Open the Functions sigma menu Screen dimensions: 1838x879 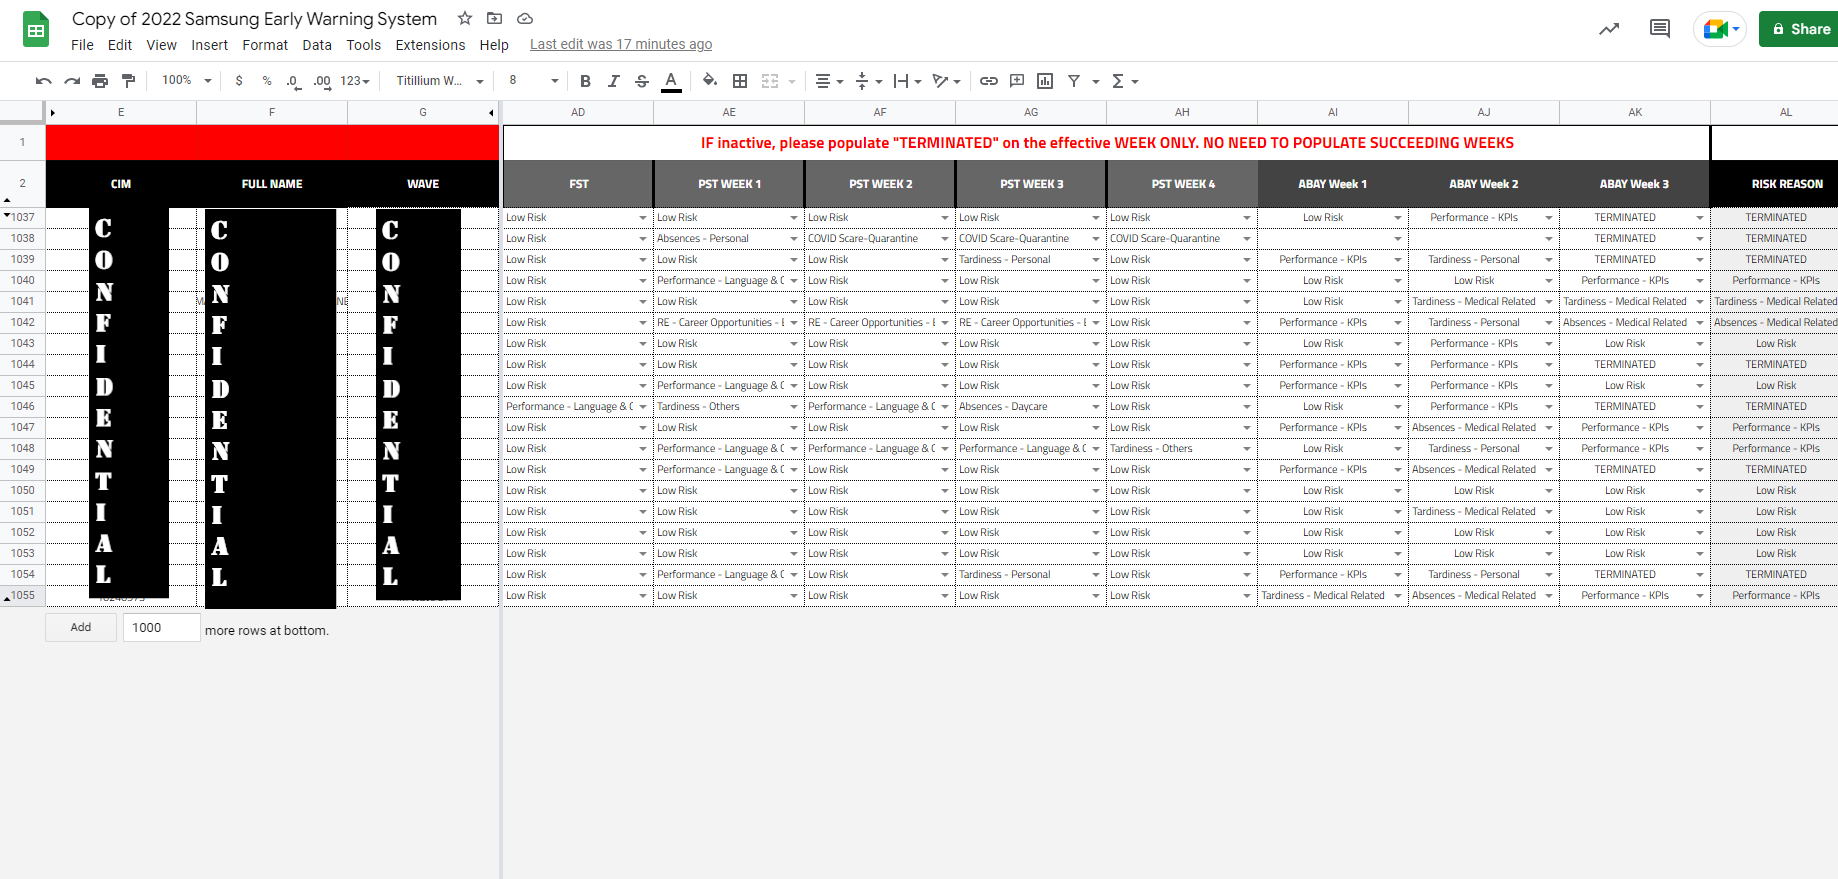[1125, 81]
